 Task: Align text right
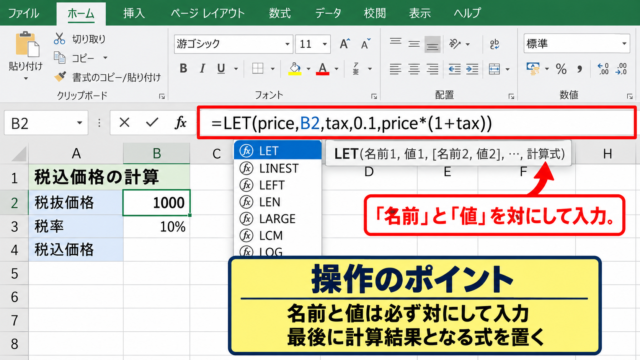pos(432,69)
